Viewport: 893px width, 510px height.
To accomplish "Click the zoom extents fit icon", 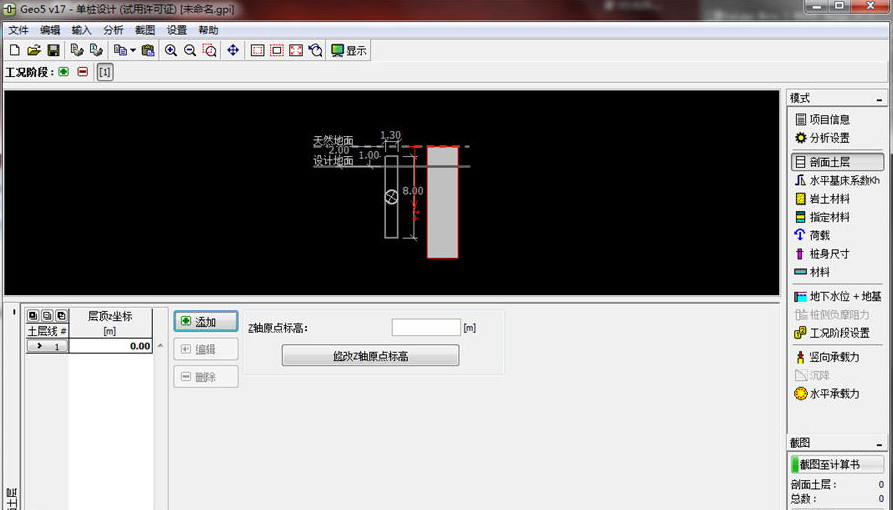I will [x=296, y=50].
